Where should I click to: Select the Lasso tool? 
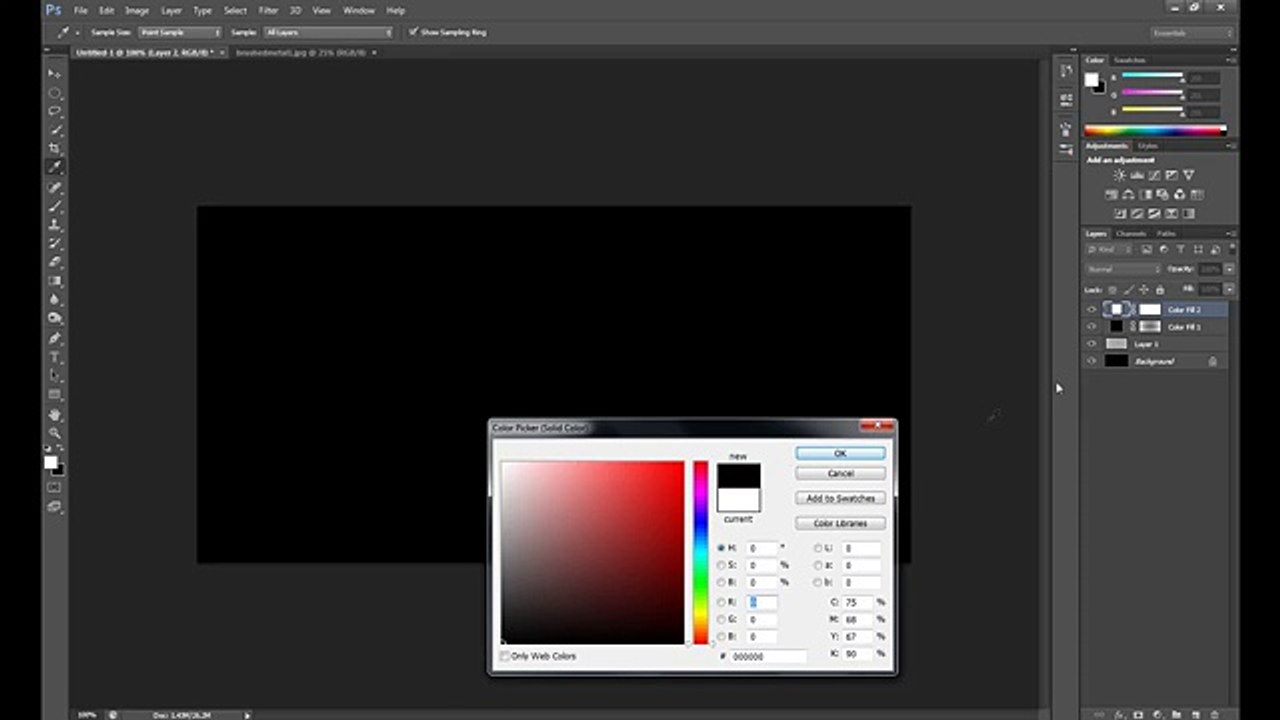[x=55, y=111]
